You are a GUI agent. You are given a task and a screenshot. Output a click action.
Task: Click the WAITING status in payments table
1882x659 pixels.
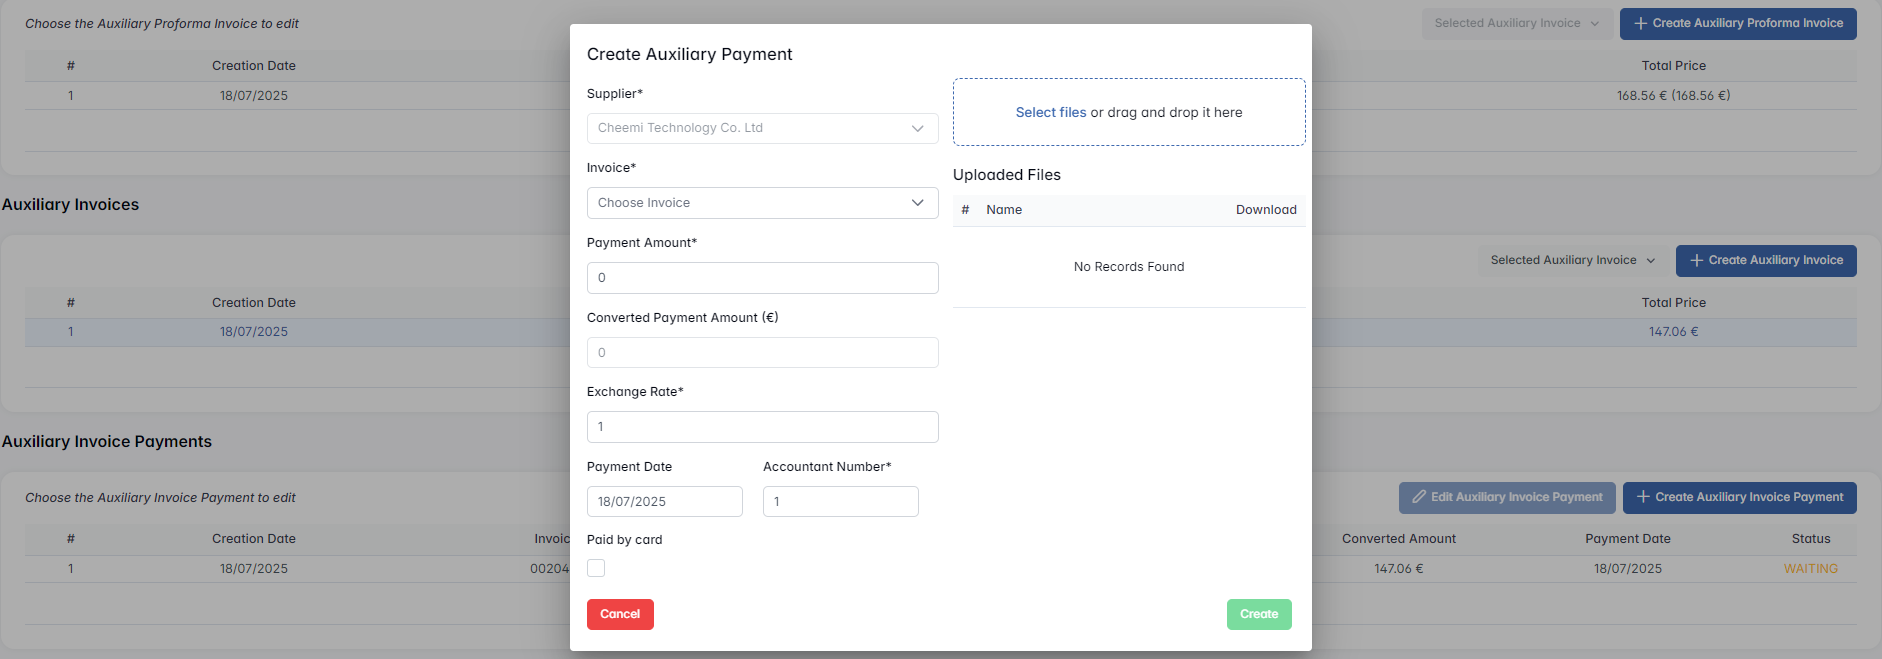[1810, 569]
